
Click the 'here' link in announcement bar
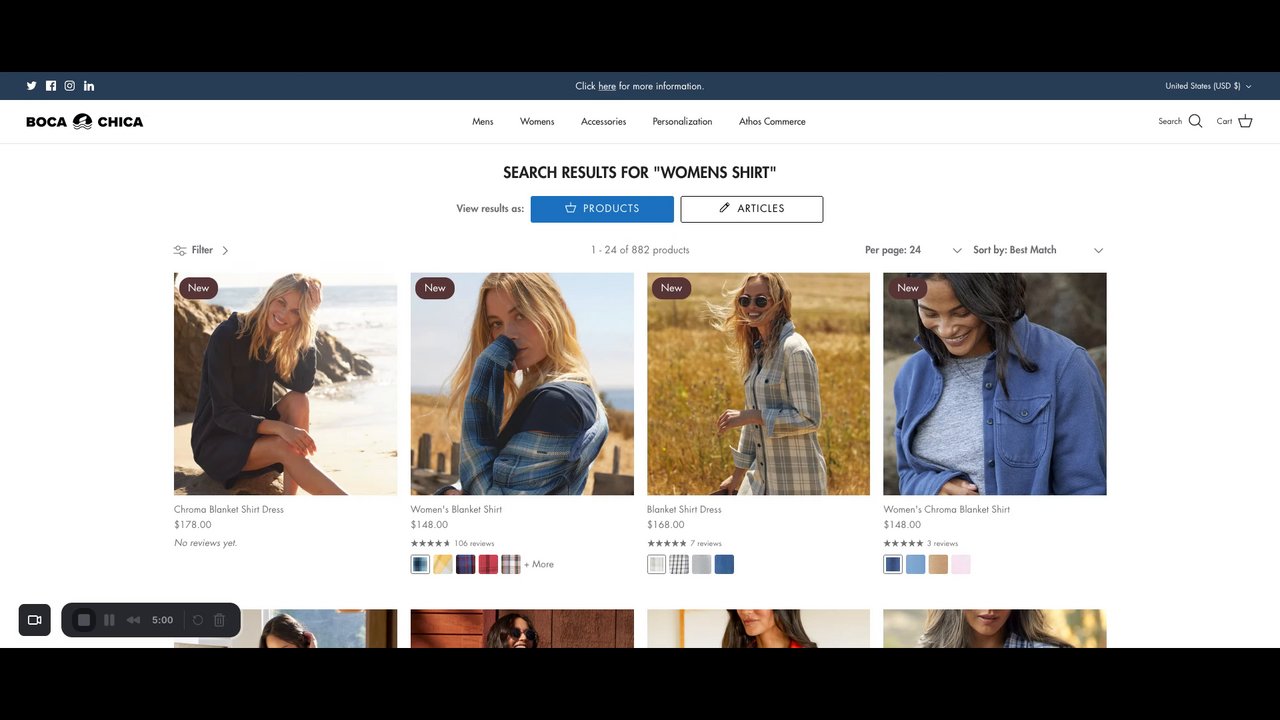[x=607, y=86]
